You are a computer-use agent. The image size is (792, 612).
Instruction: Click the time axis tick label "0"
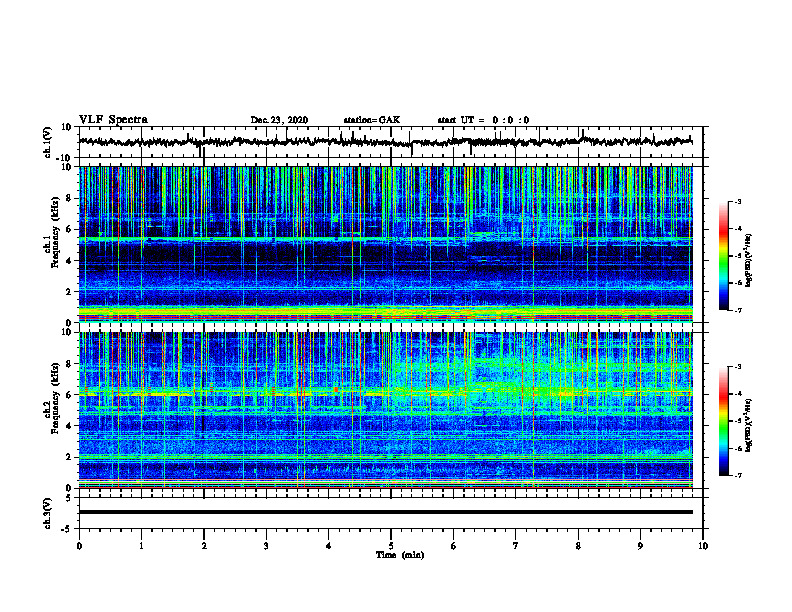[79, 546]
